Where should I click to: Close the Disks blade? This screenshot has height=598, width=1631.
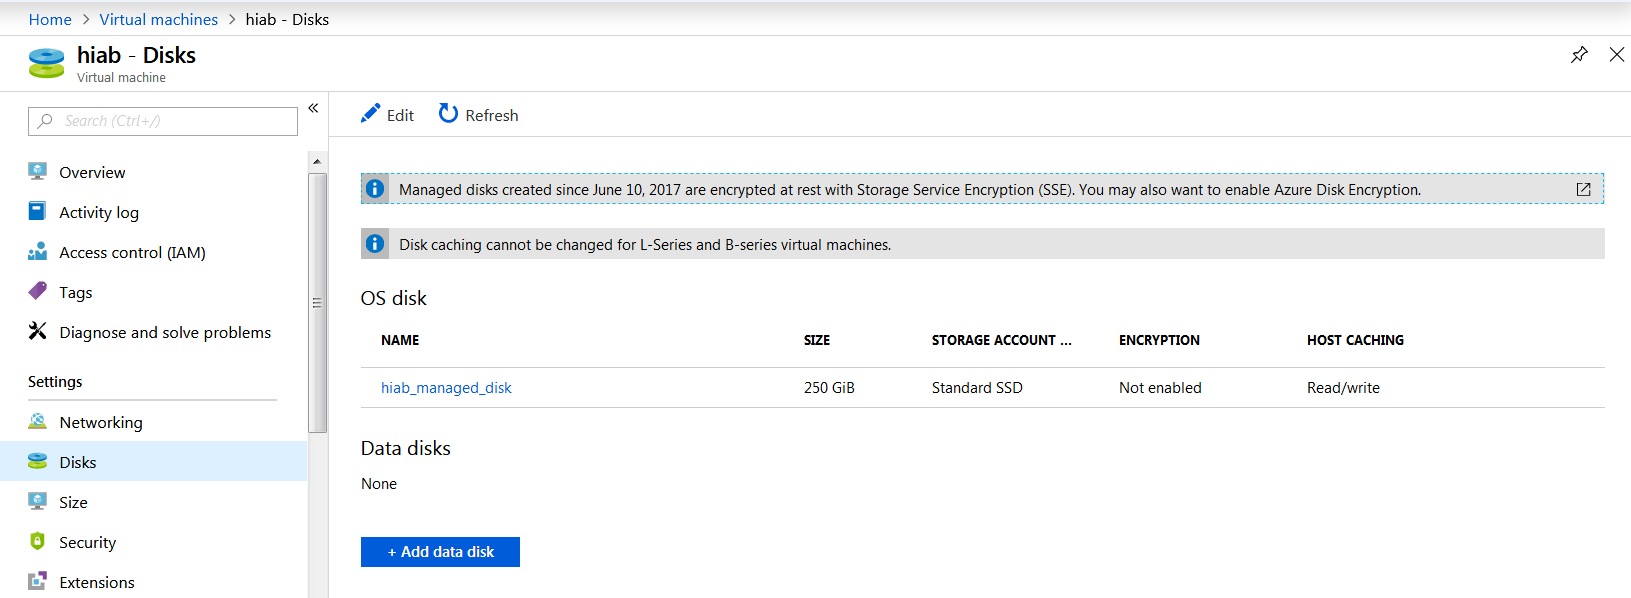click(x=1616, y=55)
